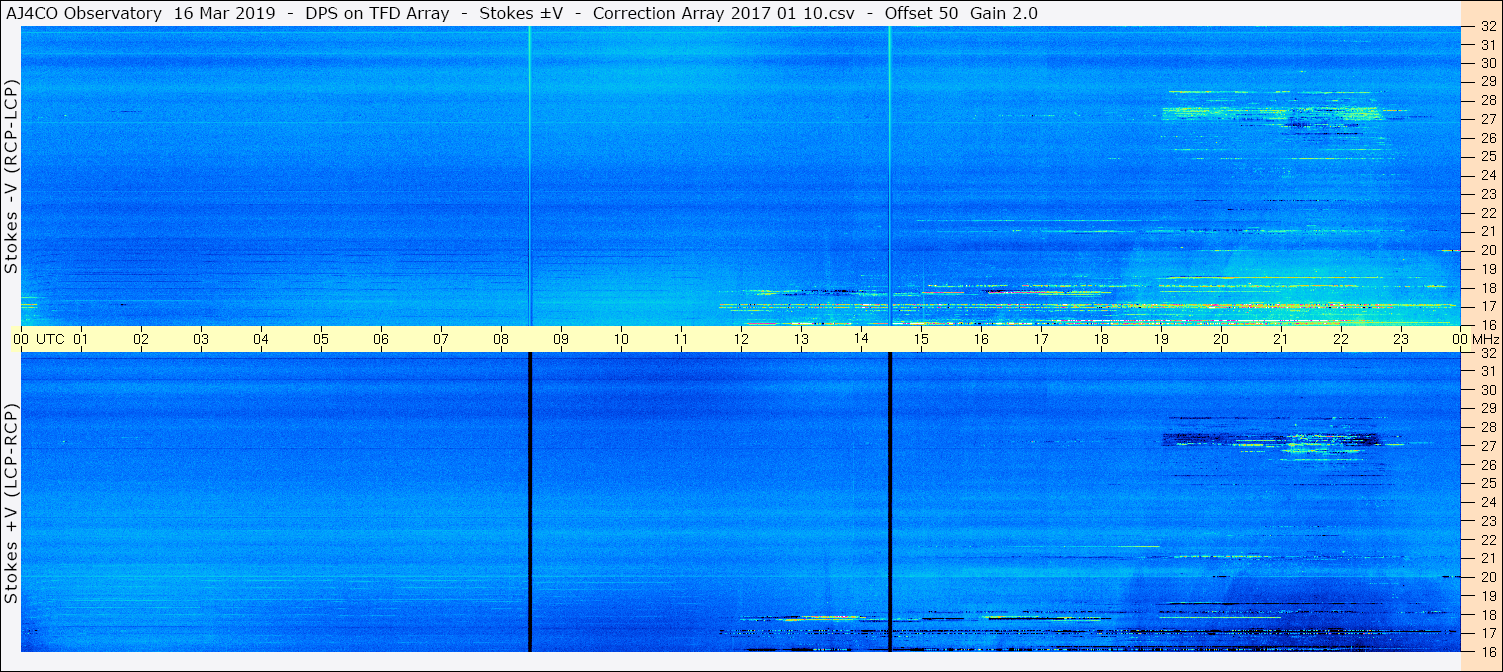Select the 06 hour tick on time axis
The height and width of the screenshot is (672, 1503).
[381, 339]
